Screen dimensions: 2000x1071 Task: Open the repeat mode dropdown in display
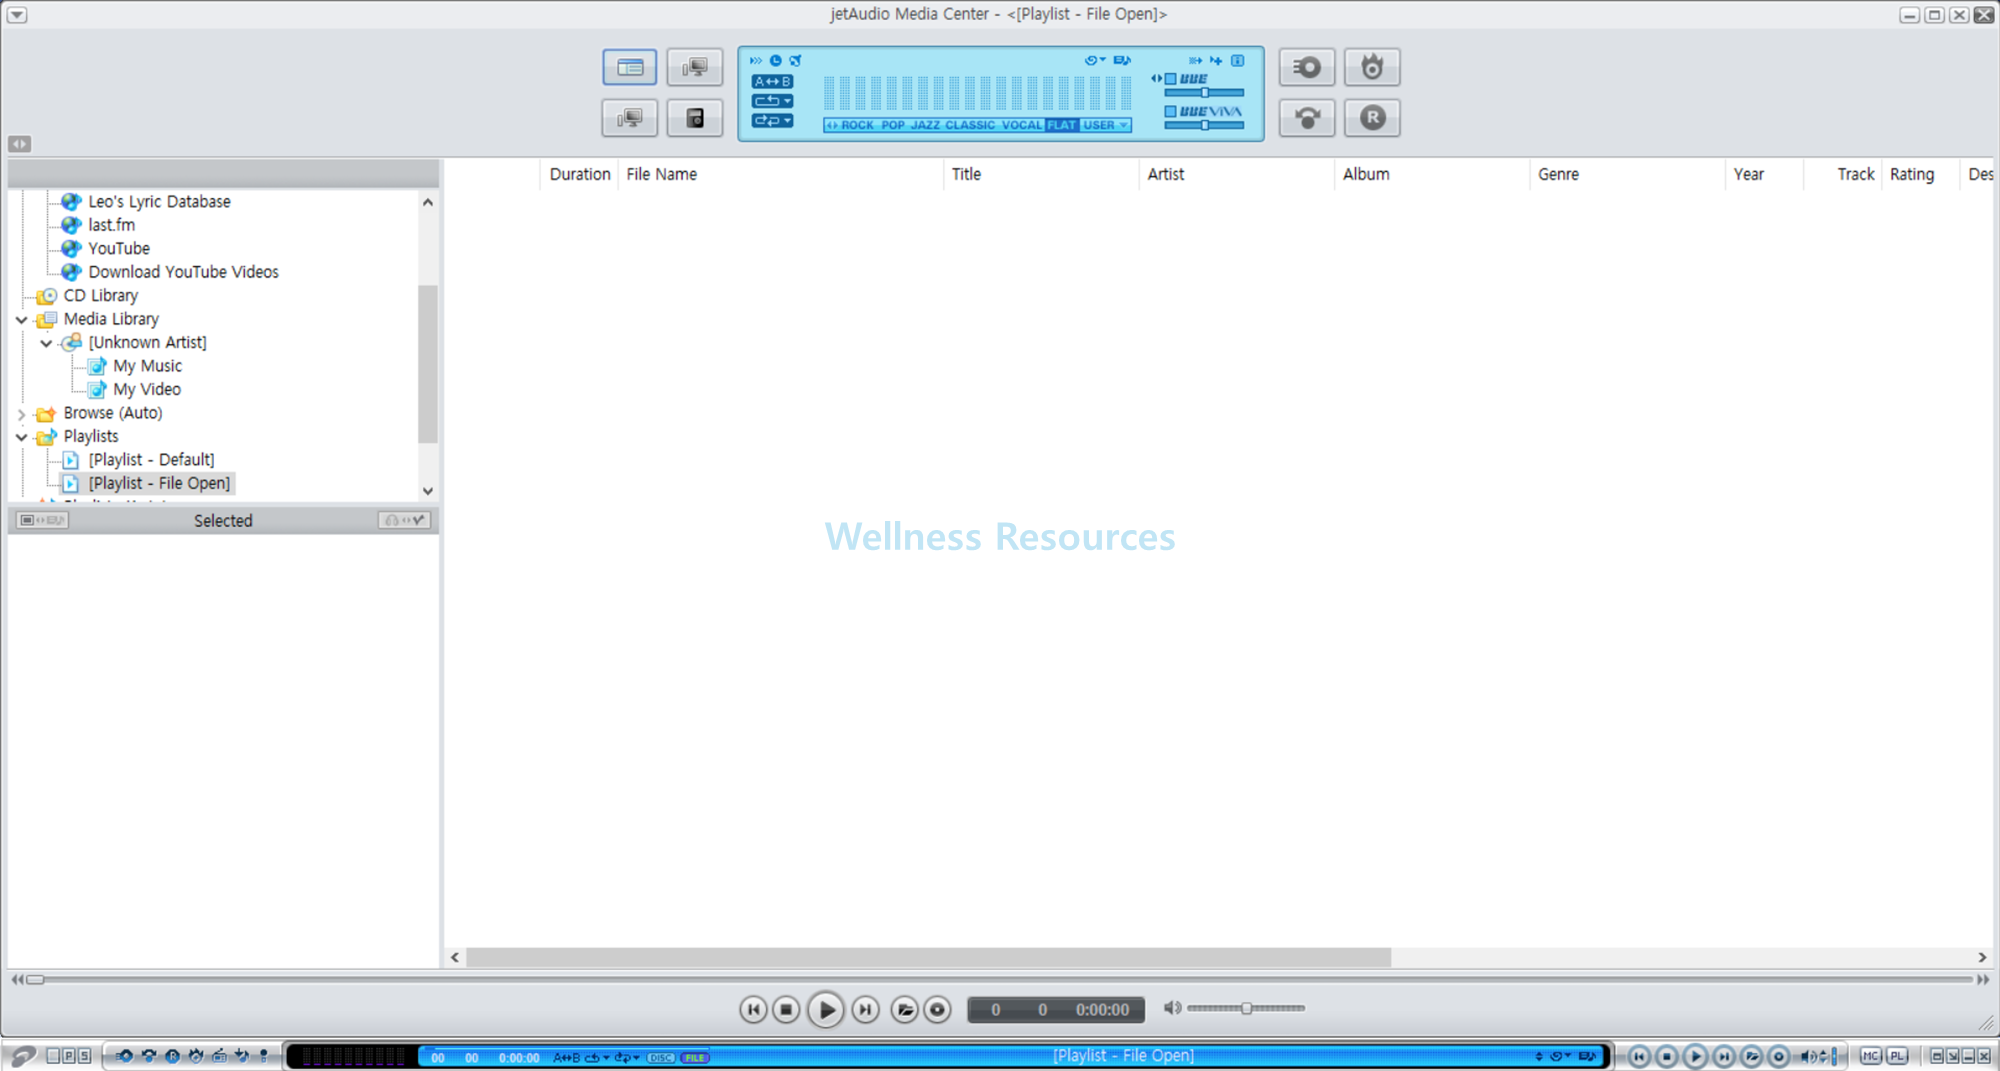click(772, 101)
